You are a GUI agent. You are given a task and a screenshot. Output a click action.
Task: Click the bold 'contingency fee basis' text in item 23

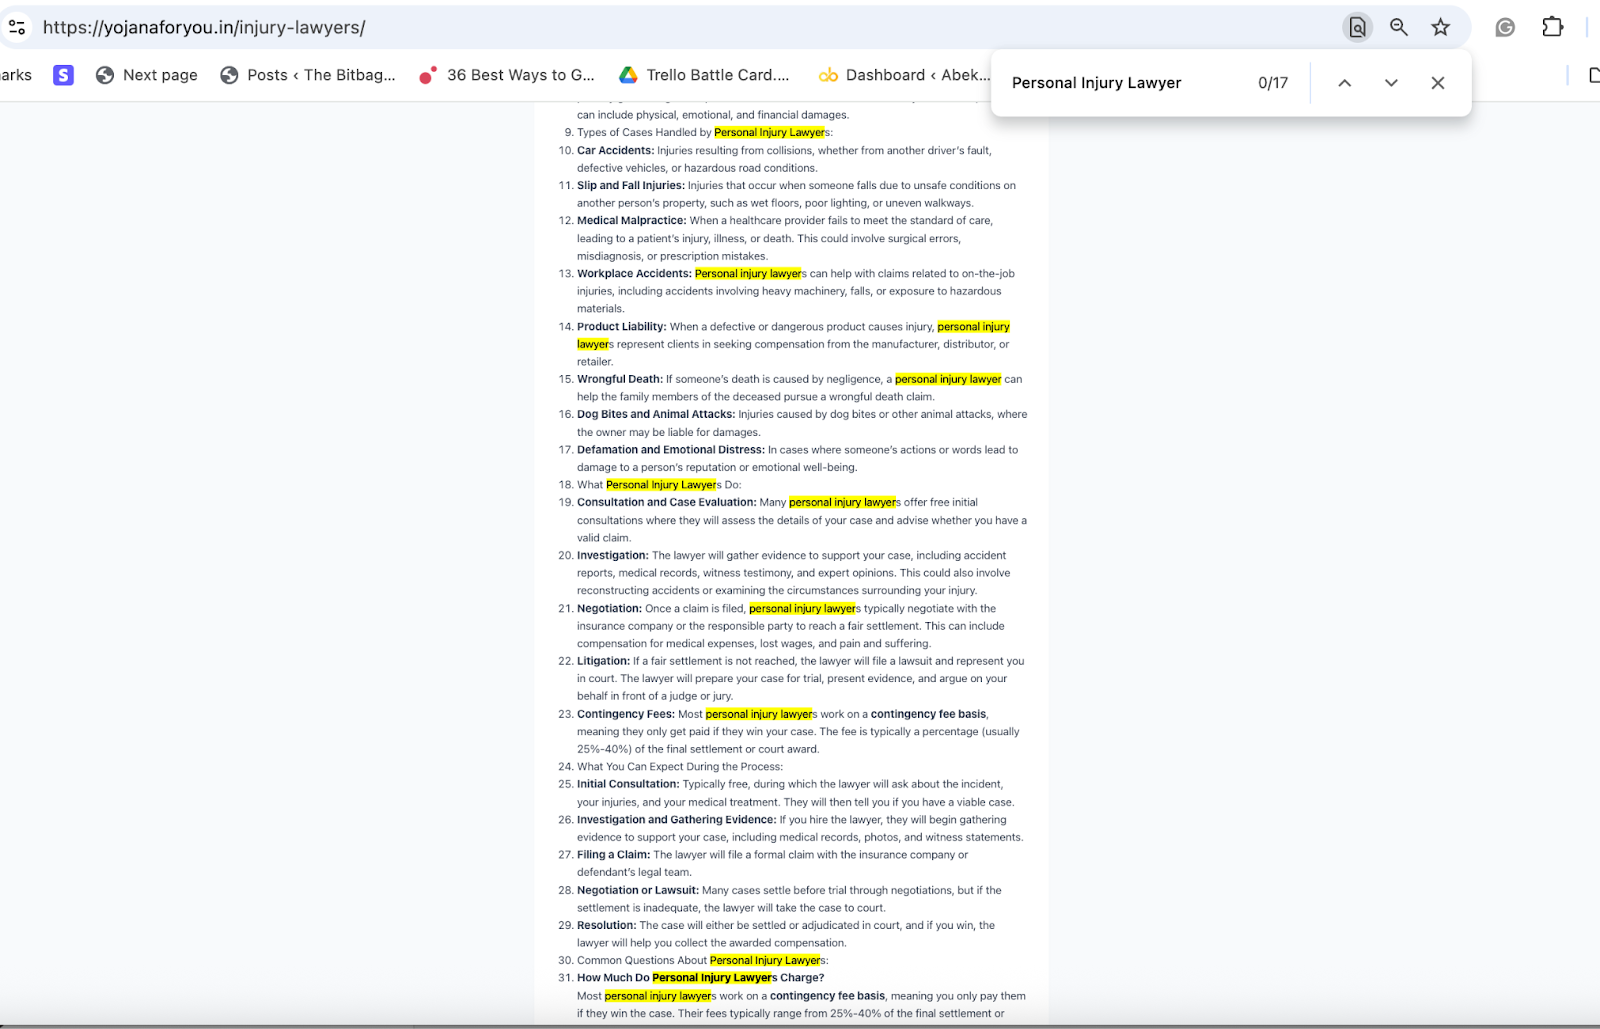point(928,714)
